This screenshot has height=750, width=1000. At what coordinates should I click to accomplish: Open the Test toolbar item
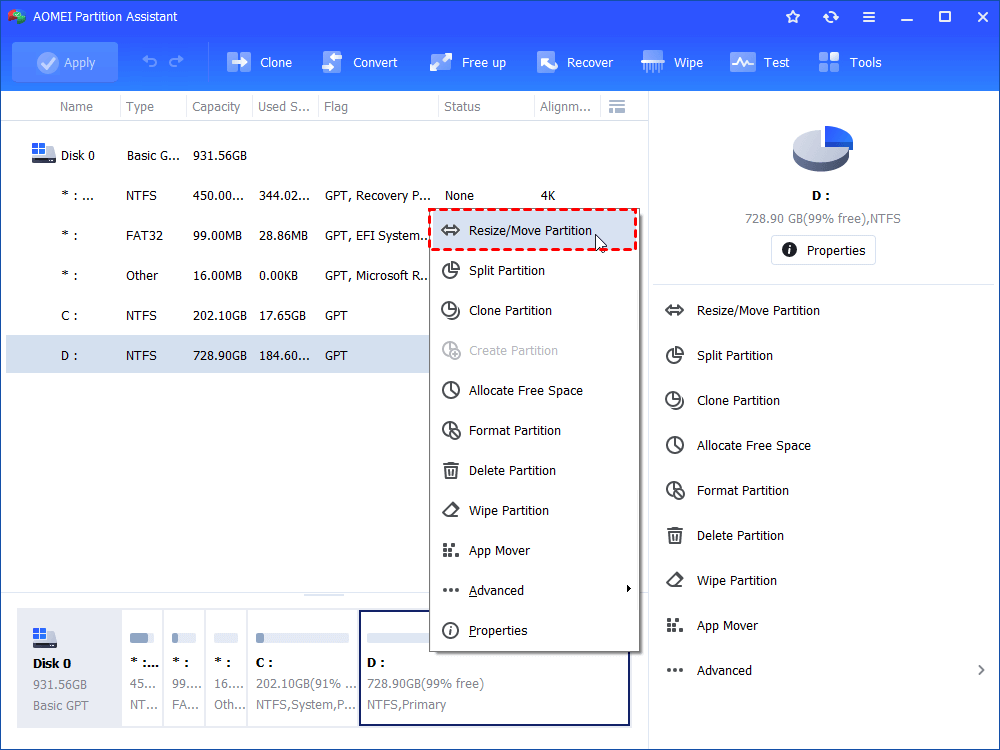pyautogui.click(x=760, y=62)
